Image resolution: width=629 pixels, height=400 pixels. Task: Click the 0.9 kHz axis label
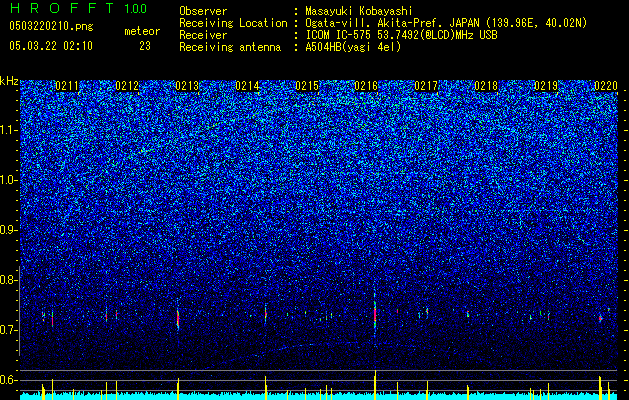(x=8, y=230)
